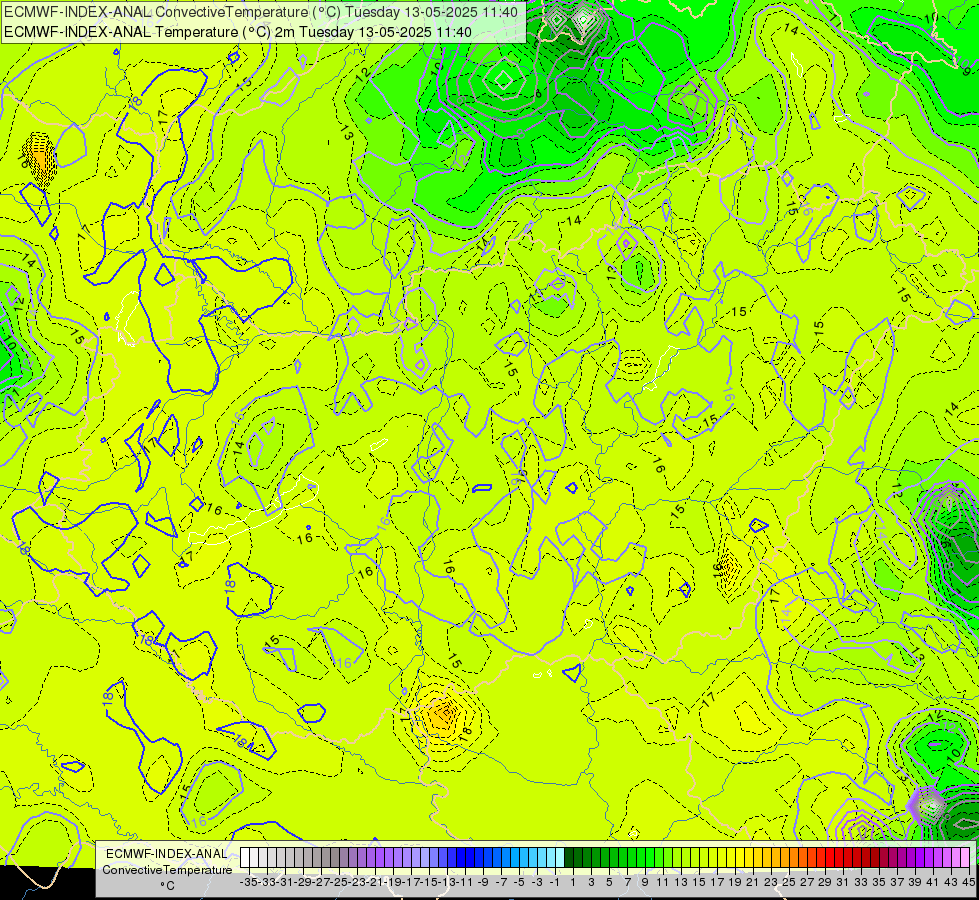Click the '21' value on the legend scale

[753, 882]
